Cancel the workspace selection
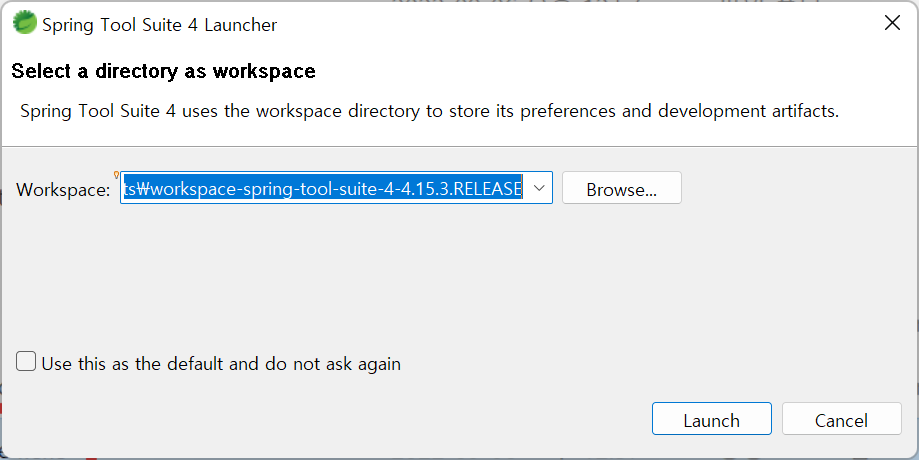Viewport: 919px width, 460px height. [842, 418]
